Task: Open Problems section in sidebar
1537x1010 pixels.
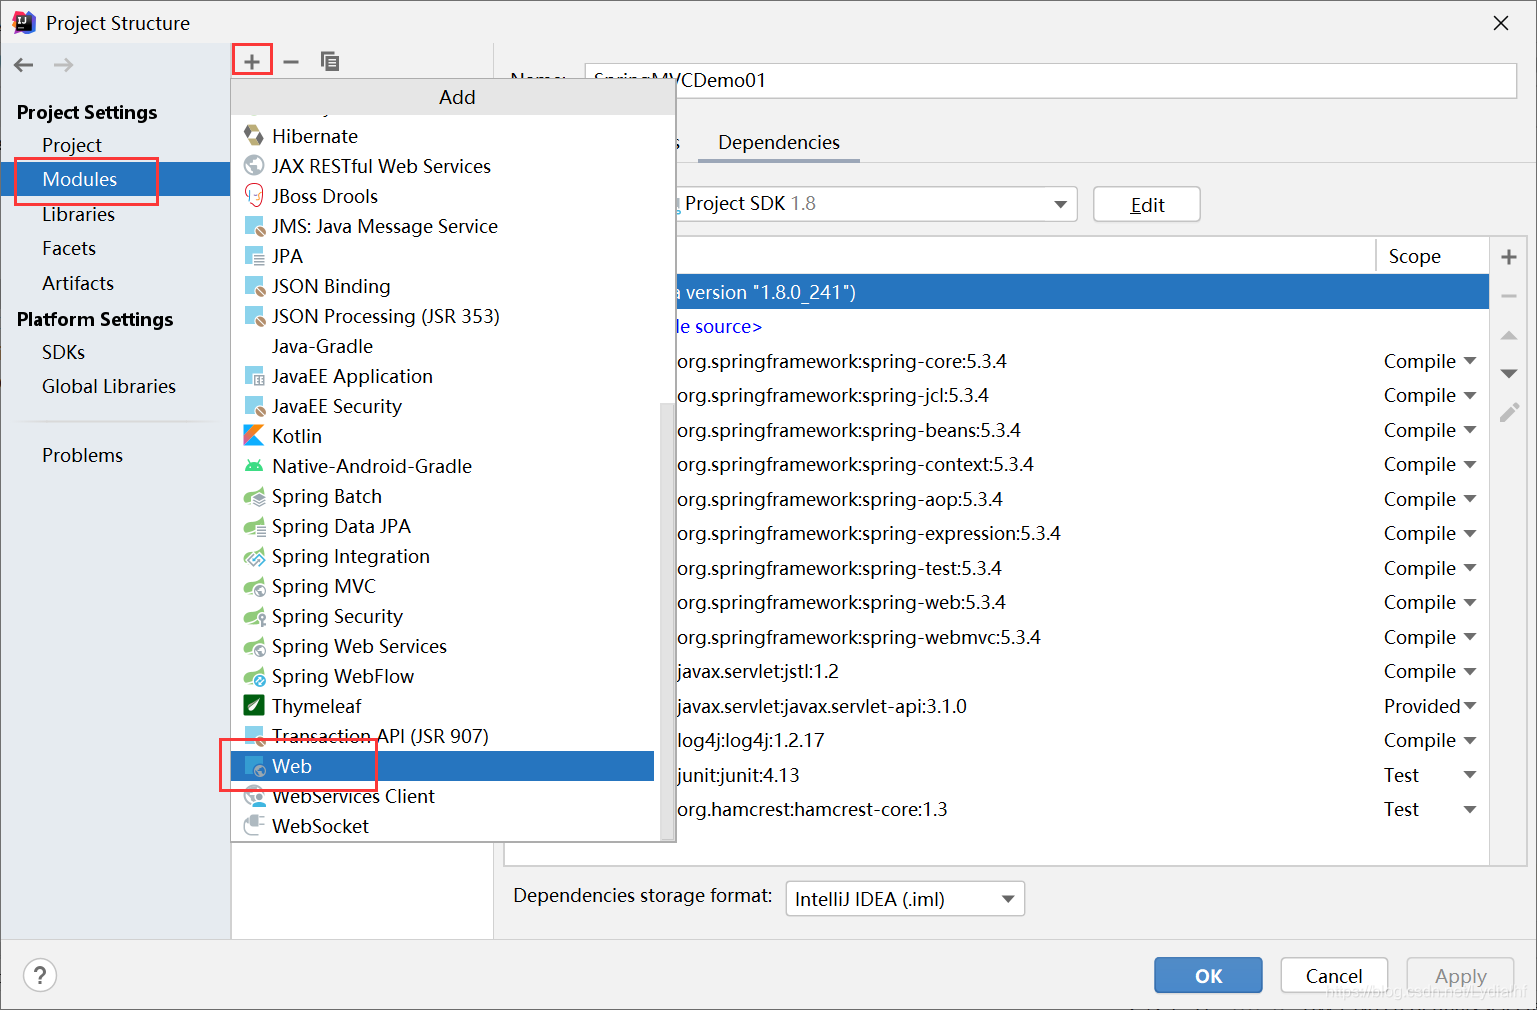Action: [x=83, y=455]
